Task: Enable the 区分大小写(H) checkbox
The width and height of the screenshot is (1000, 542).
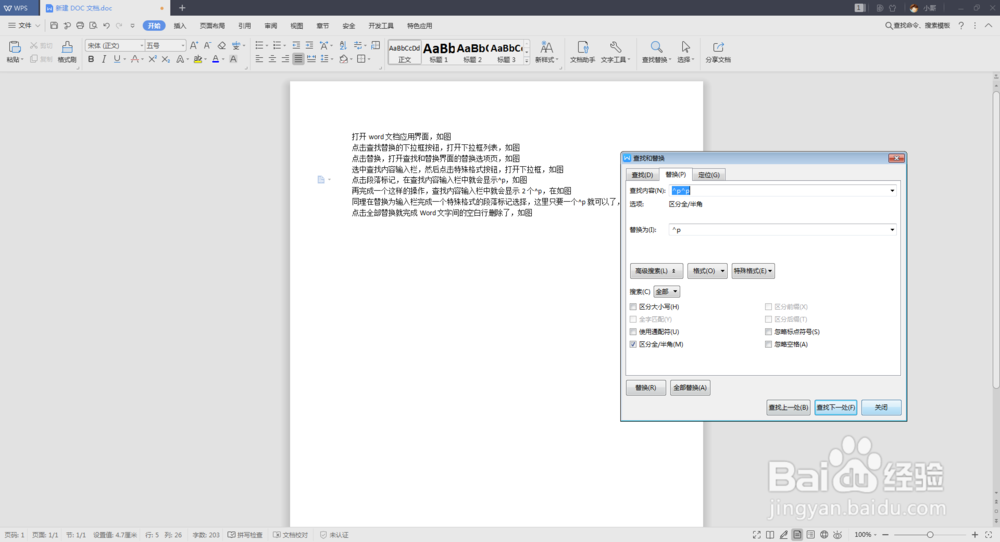Action: 633,307
